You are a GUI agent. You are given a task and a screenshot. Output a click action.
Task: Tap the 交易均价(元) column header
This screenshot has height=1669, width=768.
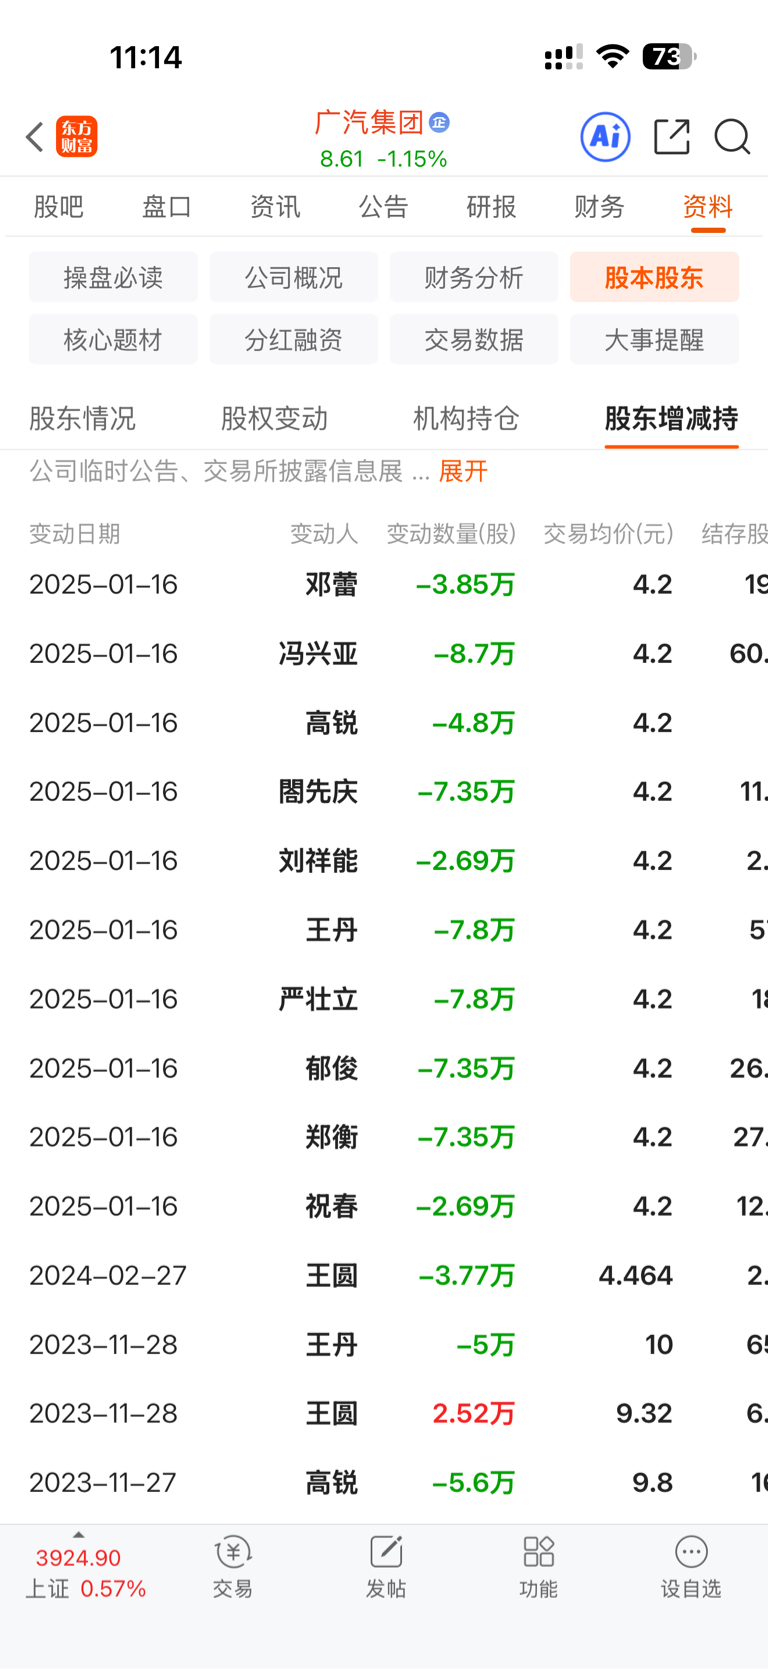(608, 534)
